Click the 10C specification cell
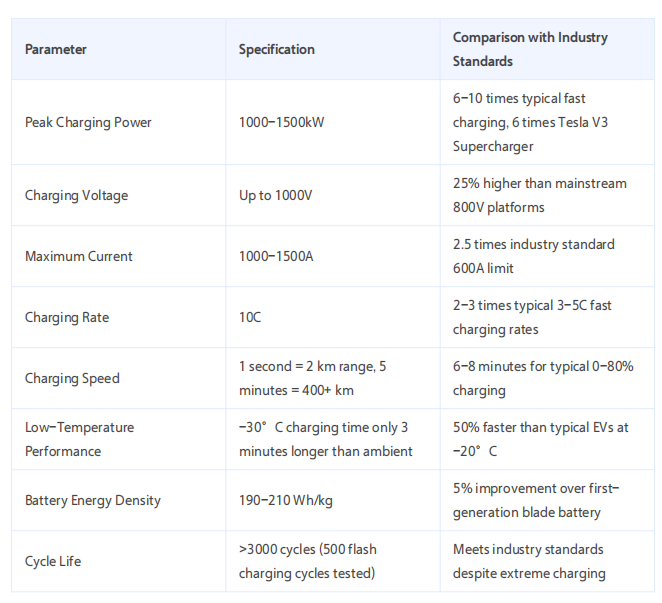The image size is (662, 603). (250, 317)
